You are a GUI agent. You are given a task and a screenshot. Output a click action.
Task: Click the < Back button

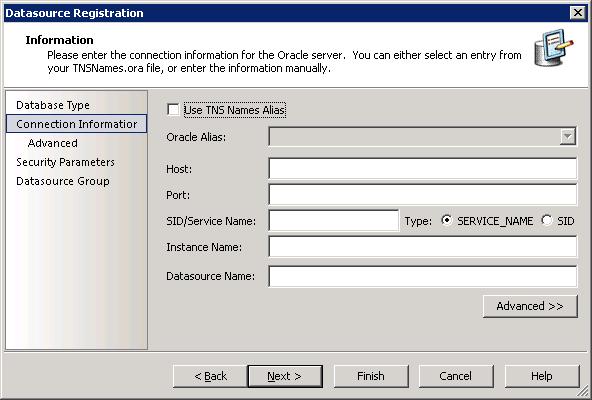tap(210, 376)
